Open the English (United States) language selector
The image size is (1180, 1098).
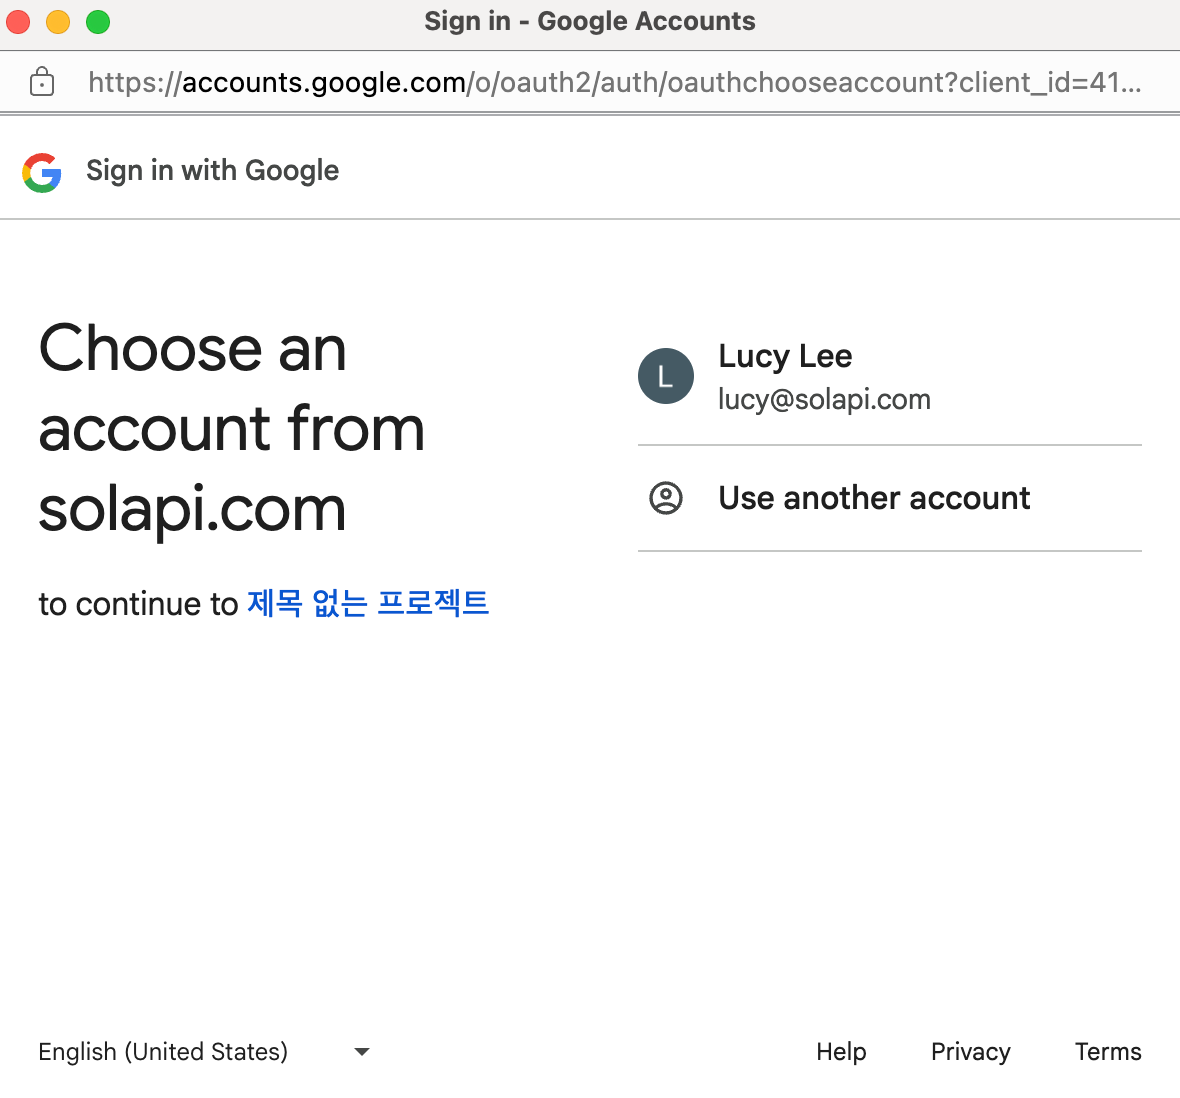coord(163,1052)
